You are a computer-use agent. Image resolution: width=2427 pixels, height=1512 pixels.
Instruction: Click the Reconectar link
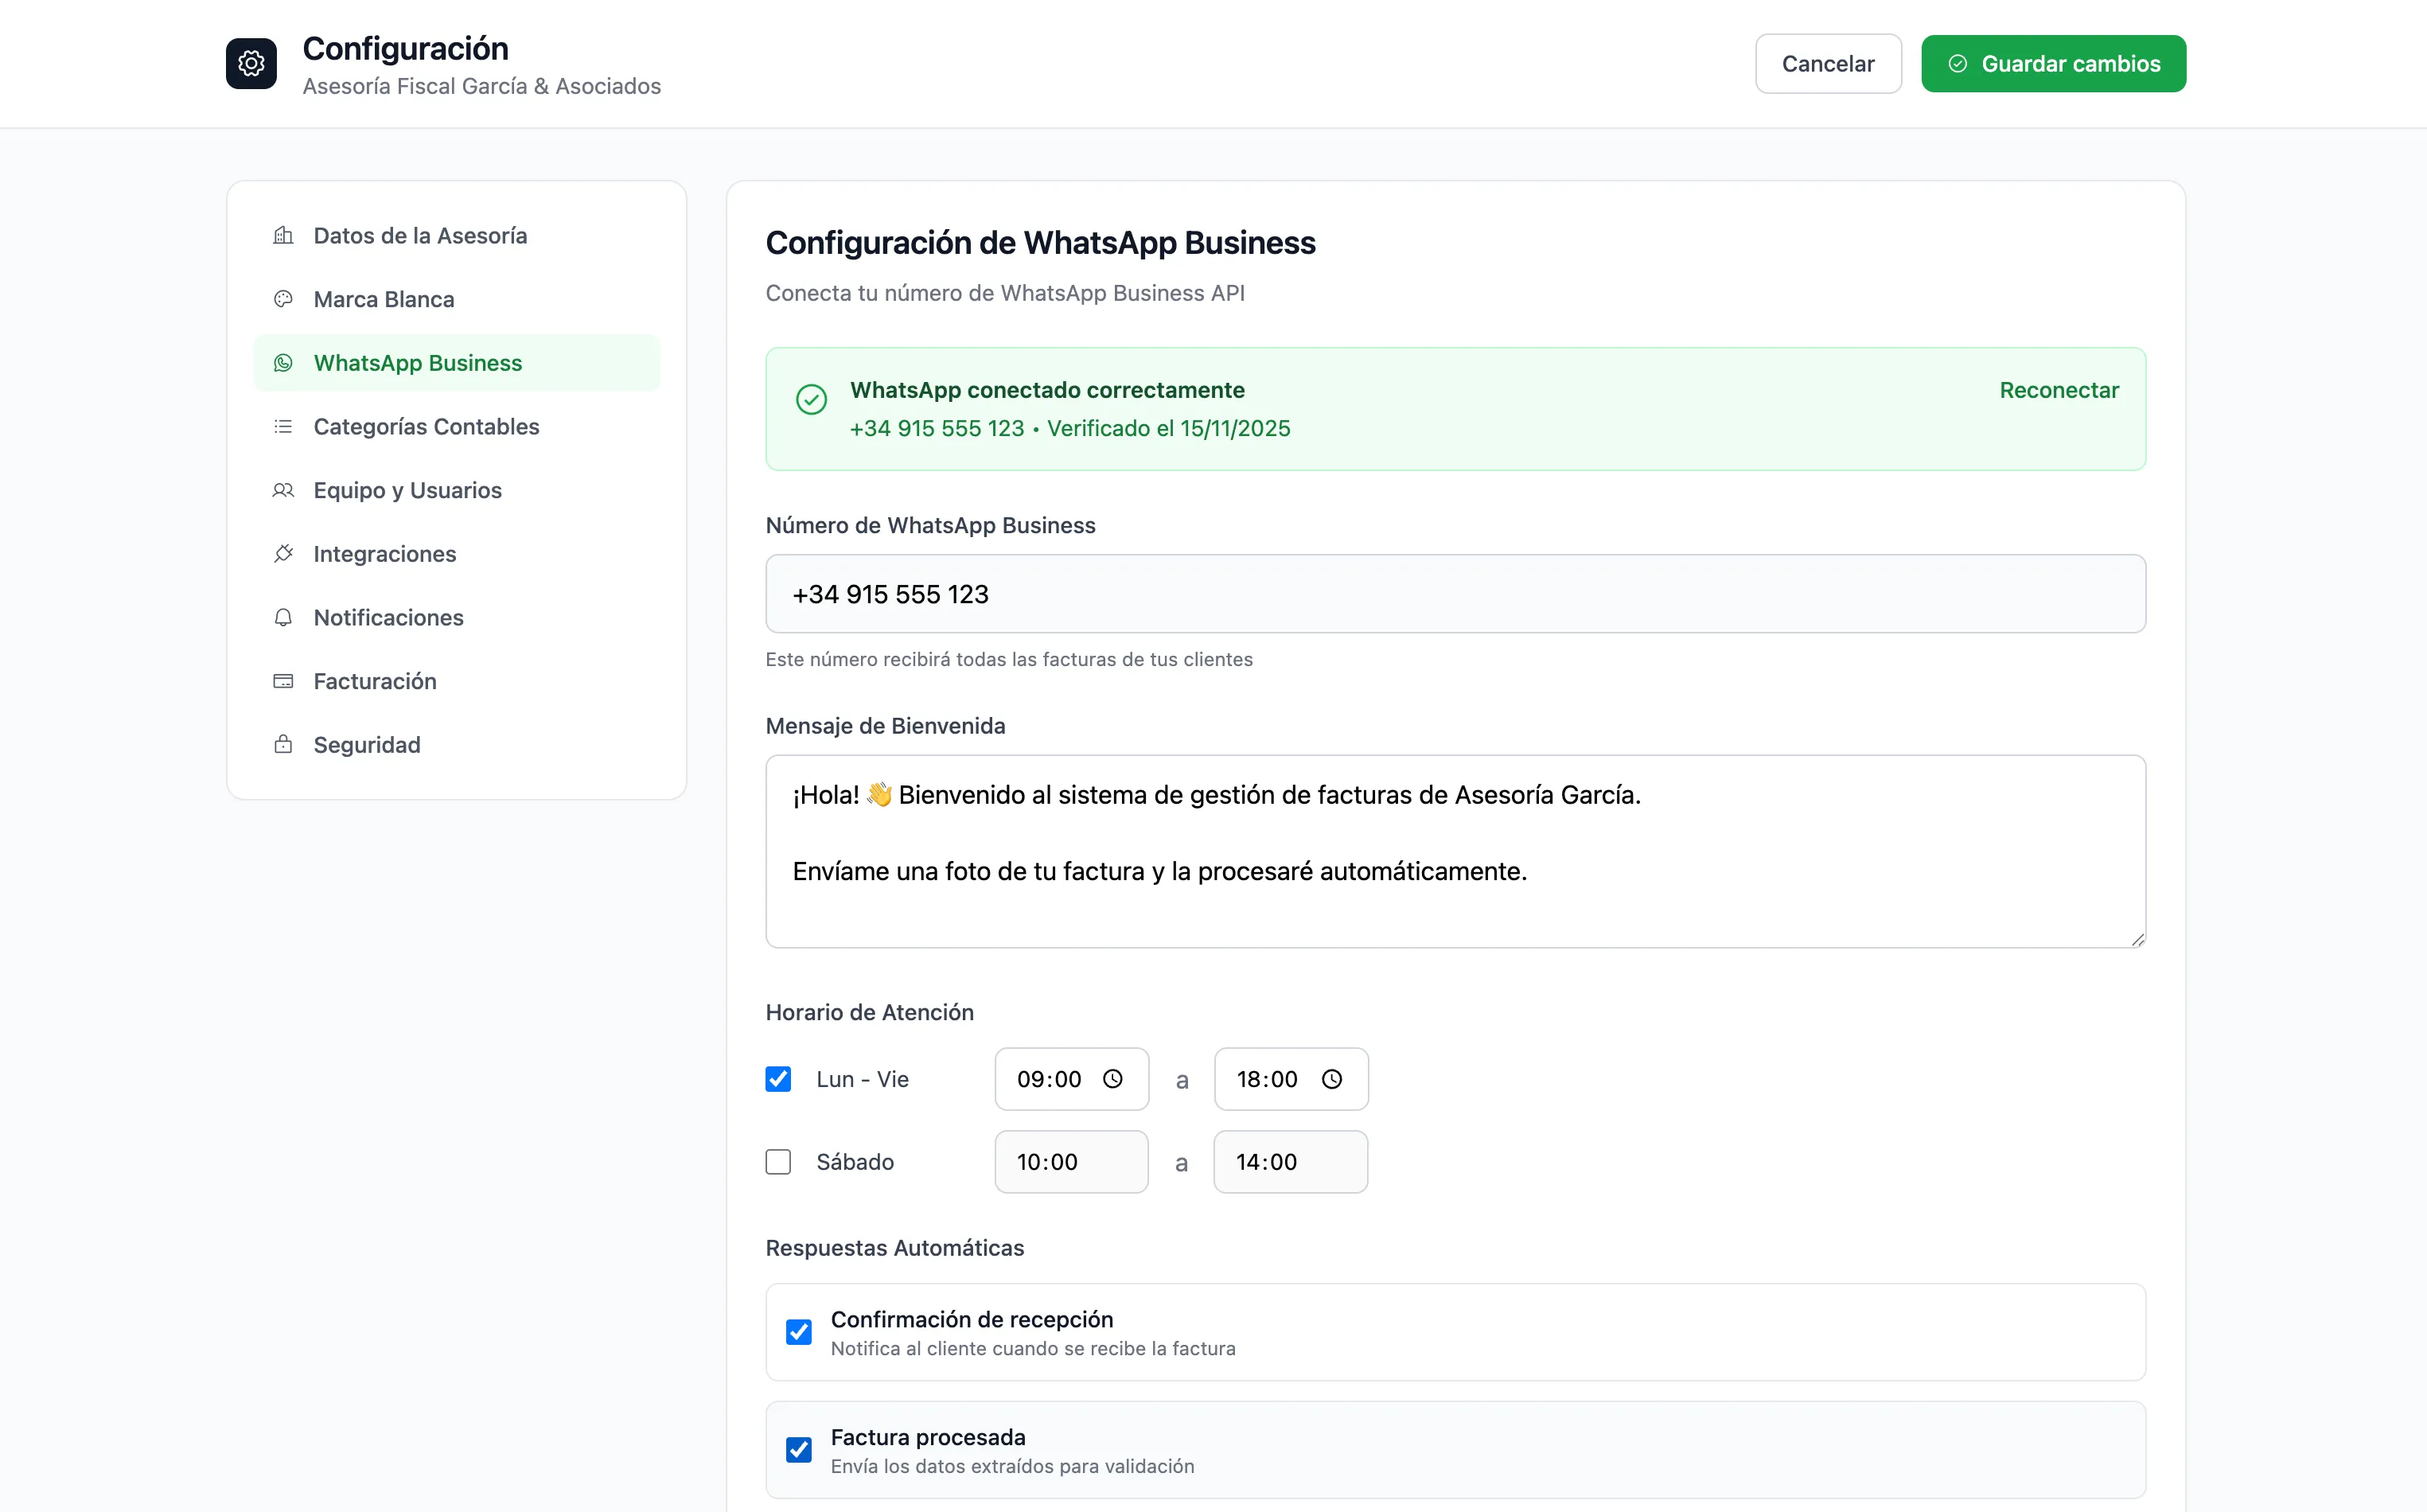(x=2058, y=390)
